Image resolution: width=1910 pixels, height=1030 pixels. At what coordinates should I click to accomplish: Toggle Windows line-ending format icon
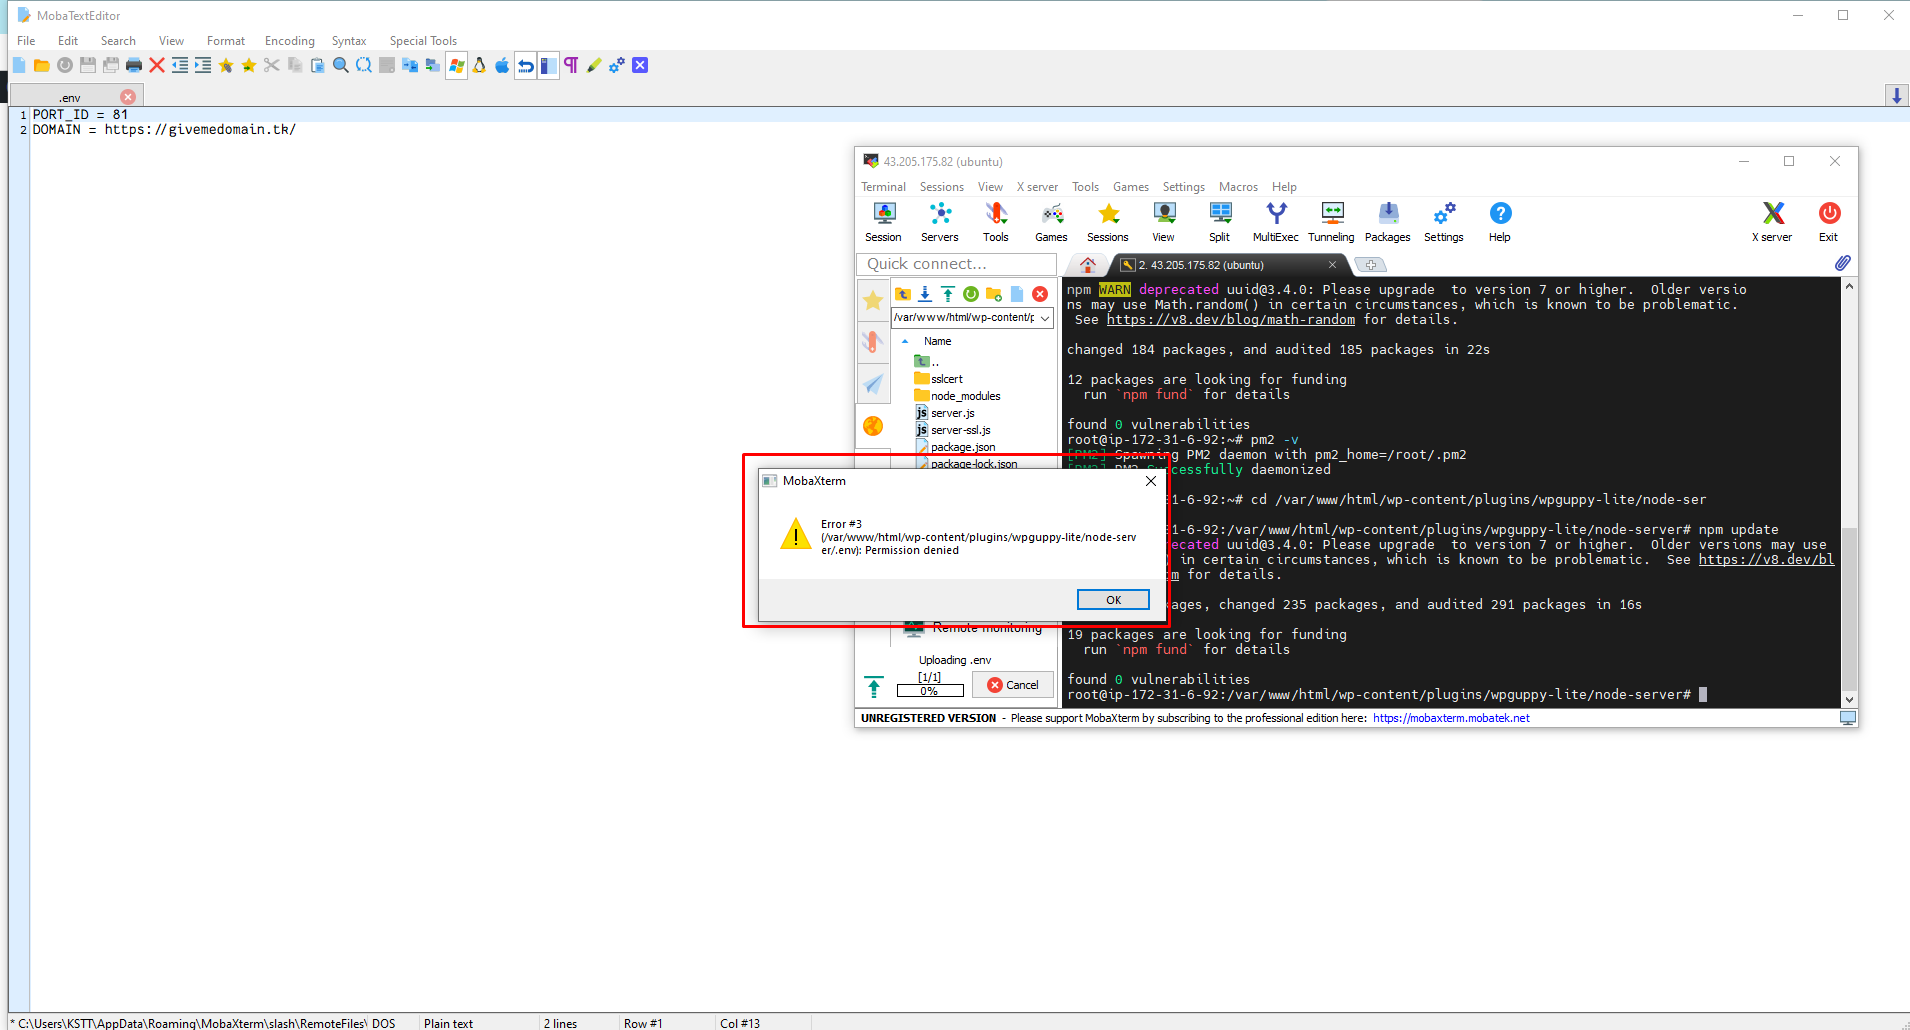point(456,66)
